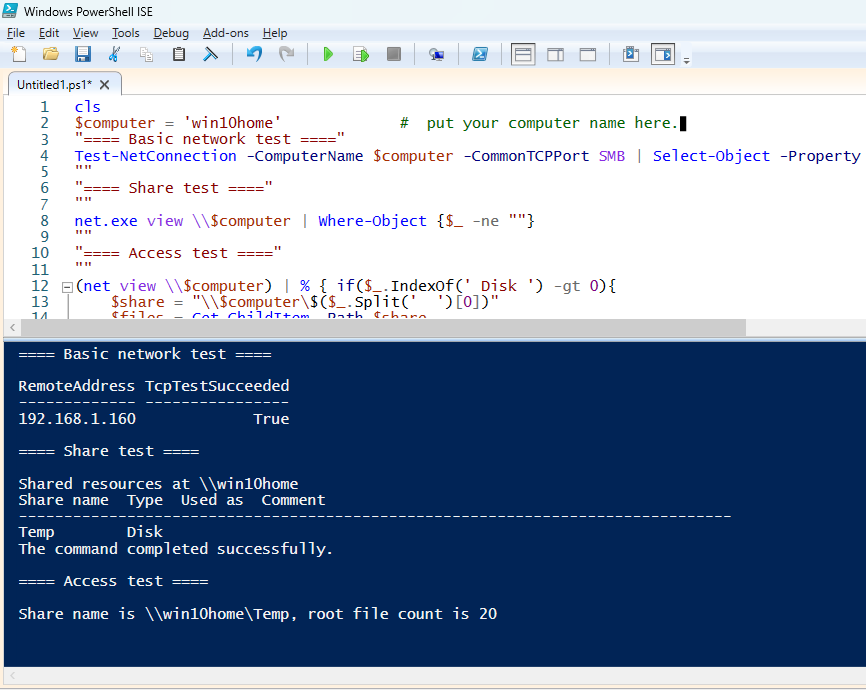Run script with green play icon
Screen dimensions: 866x690
pyautogui.click(x=328, y=54)
